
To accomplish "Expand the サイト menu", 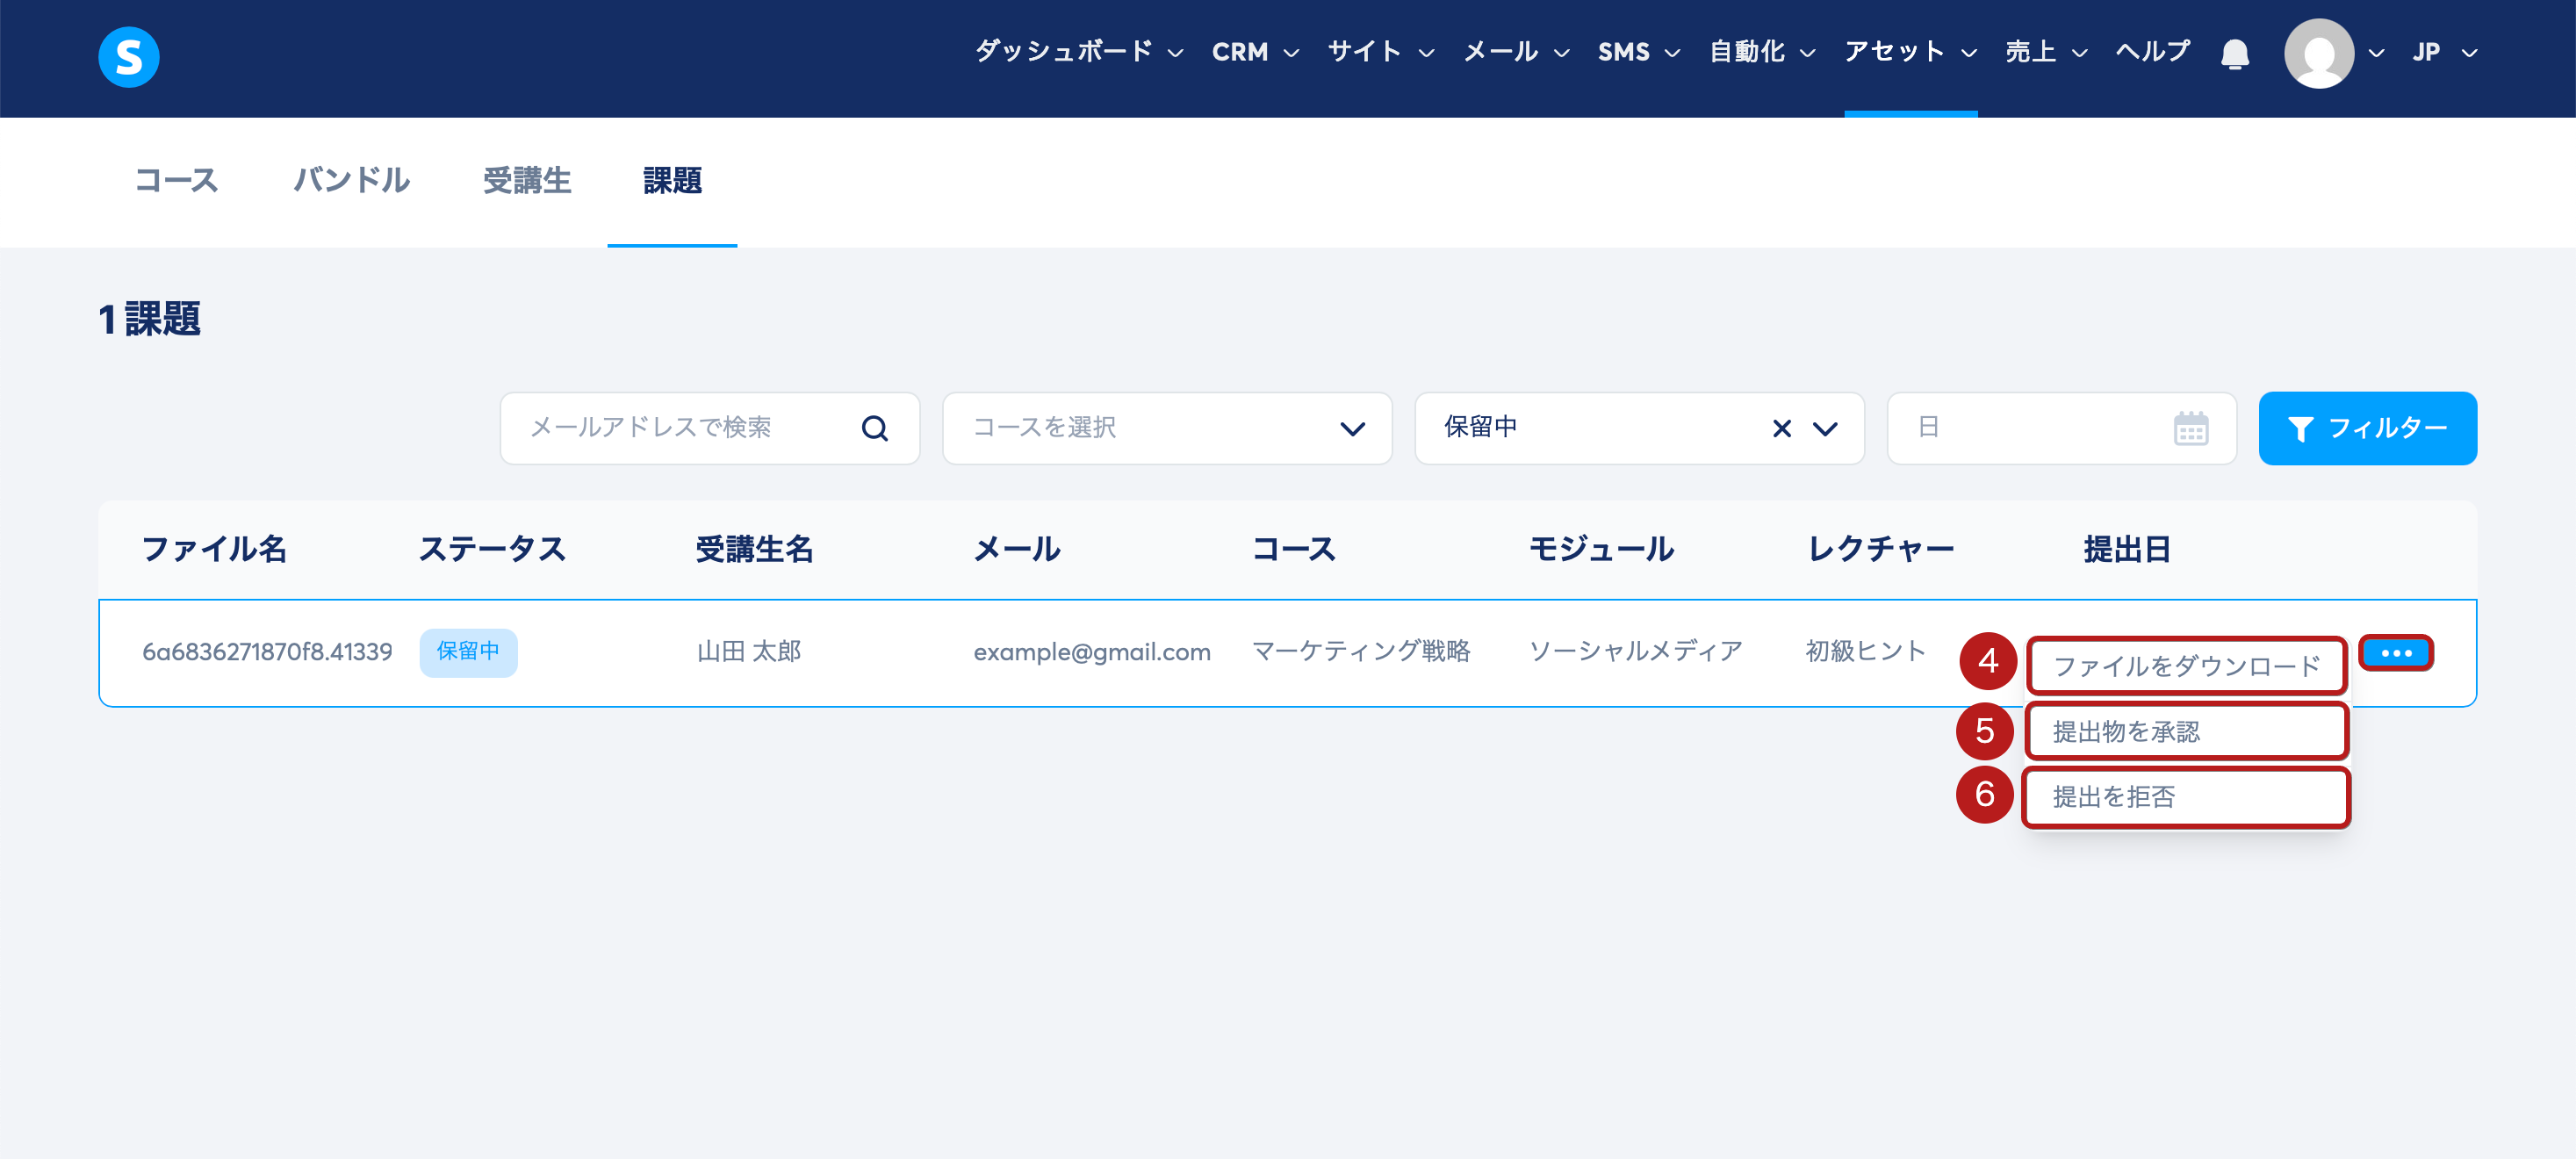I will pos(1380,52).
